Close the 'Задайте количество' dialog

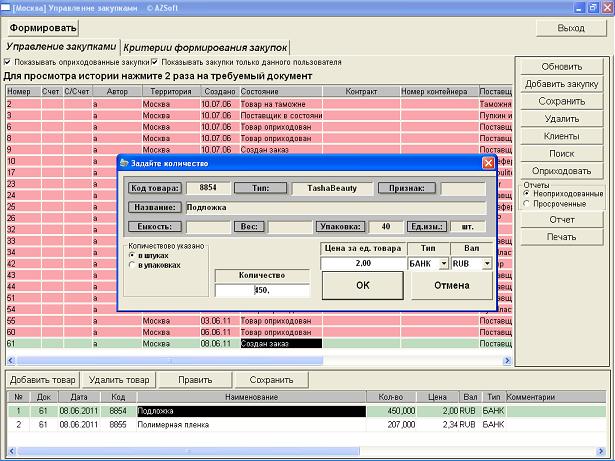[x=488, y=163]
